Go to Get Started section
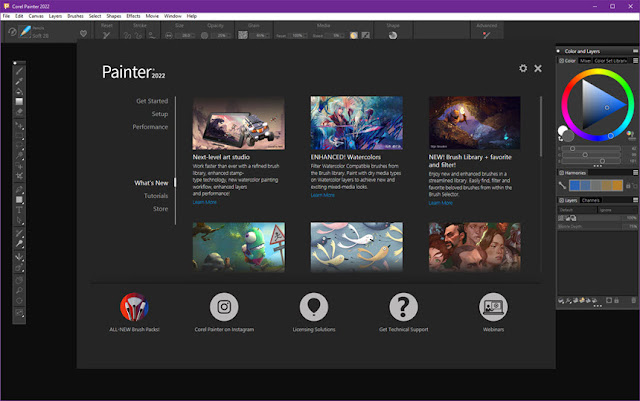This screenshot has width=640, height=401. tap(152, 101)
